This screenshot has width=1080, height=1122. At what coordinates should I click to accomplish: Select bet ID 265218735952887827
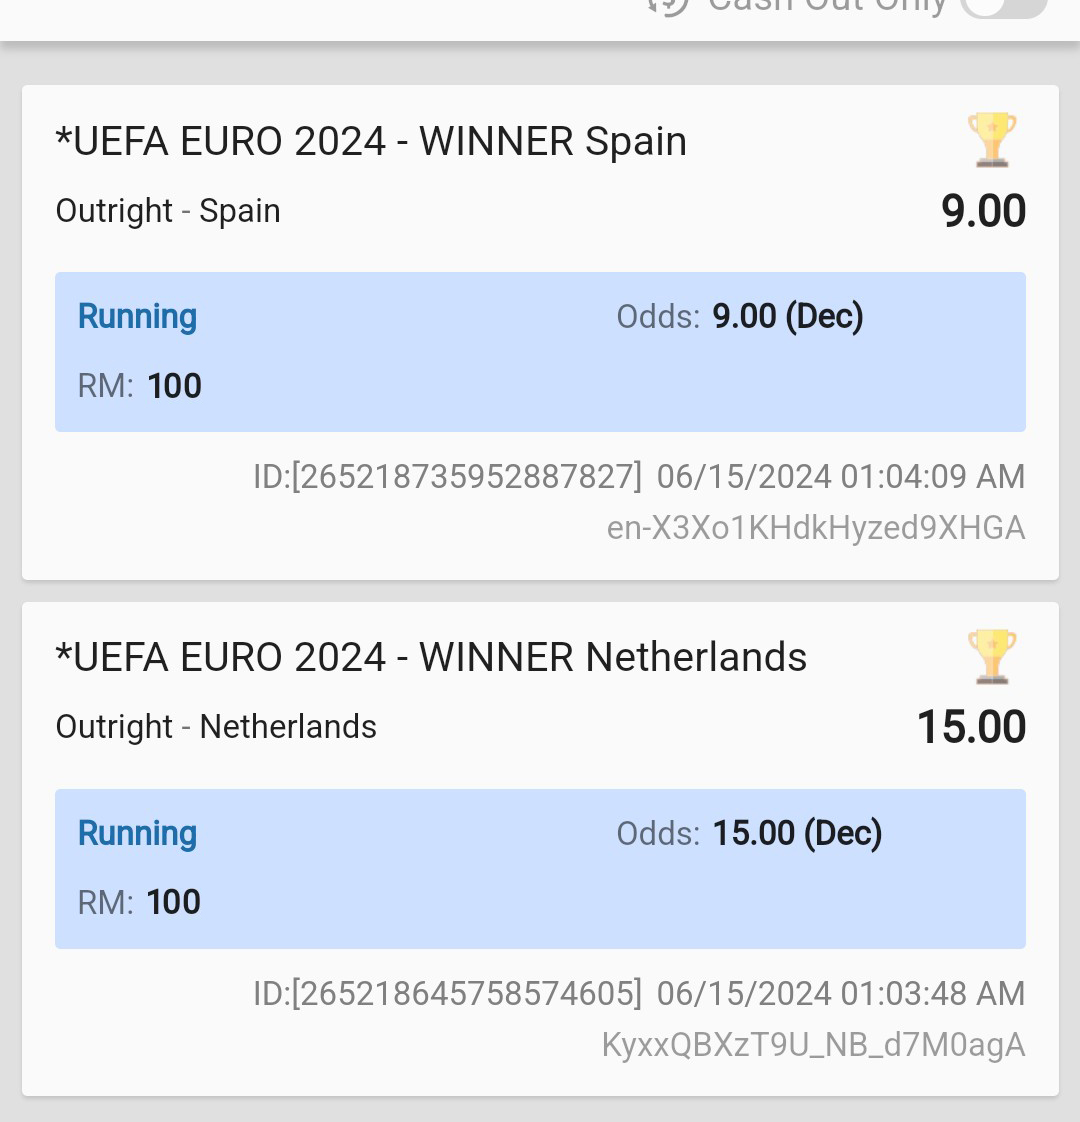click(447, 477)
